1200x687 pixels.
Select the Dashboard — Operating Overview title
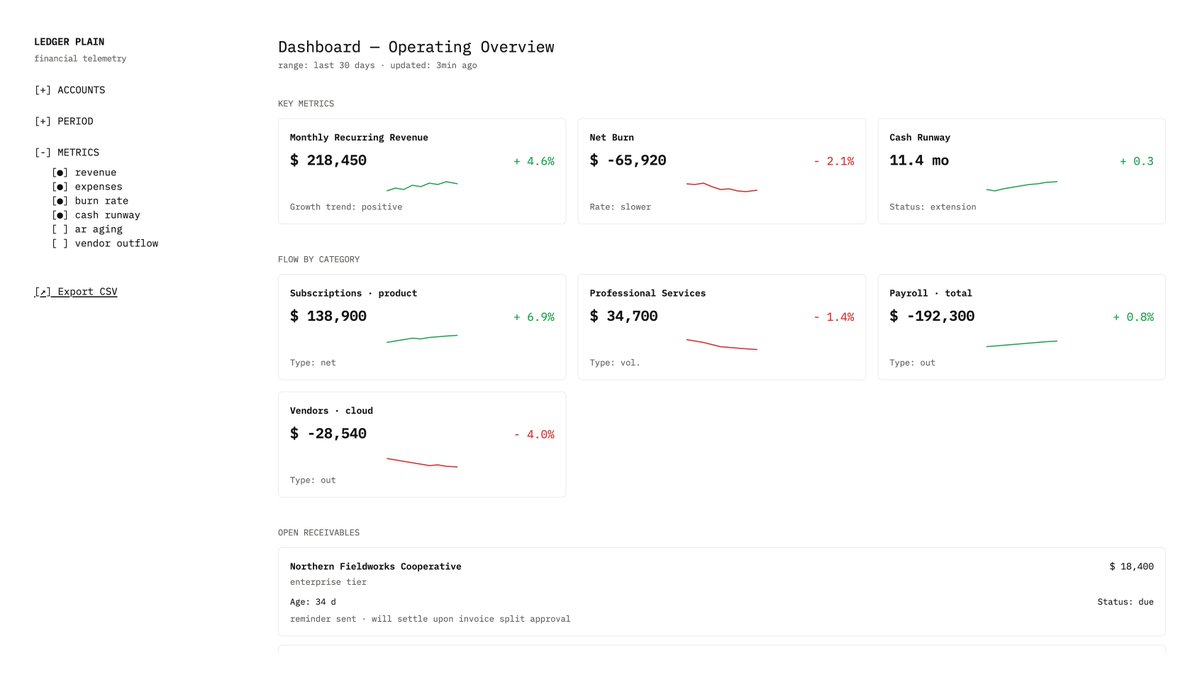(416, 46)
